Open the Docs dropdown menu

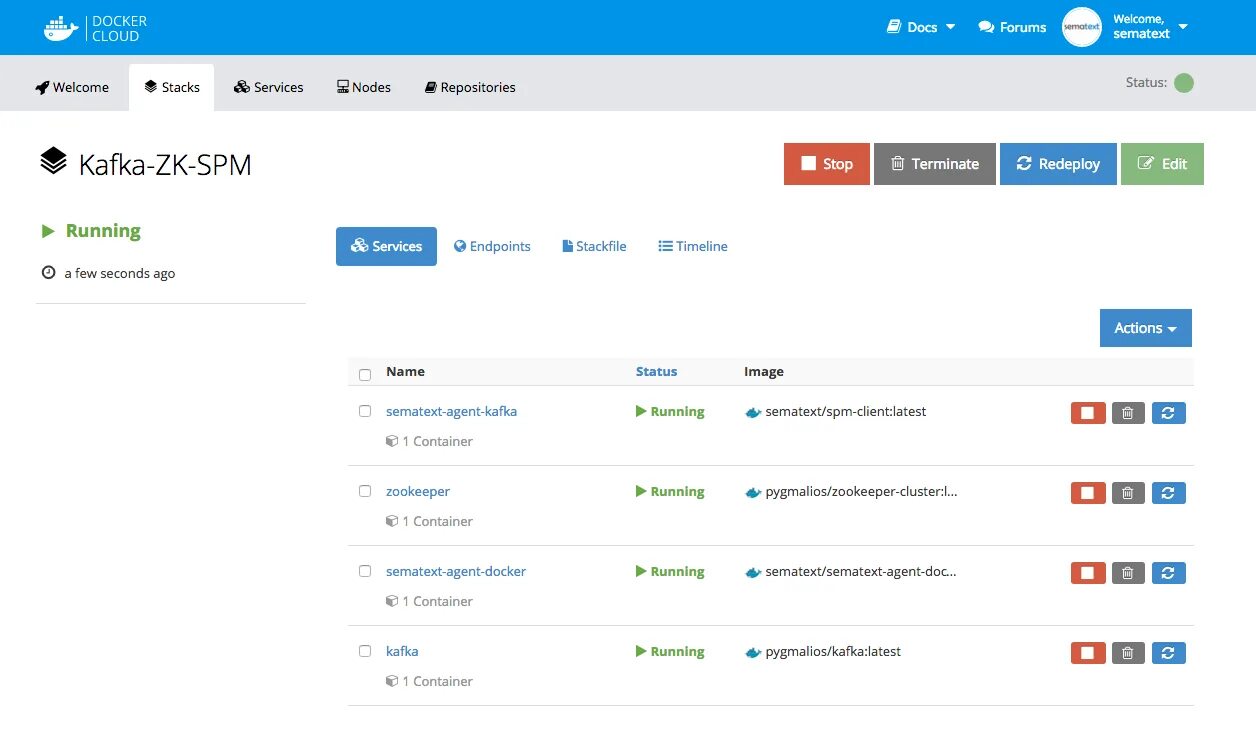921,27
